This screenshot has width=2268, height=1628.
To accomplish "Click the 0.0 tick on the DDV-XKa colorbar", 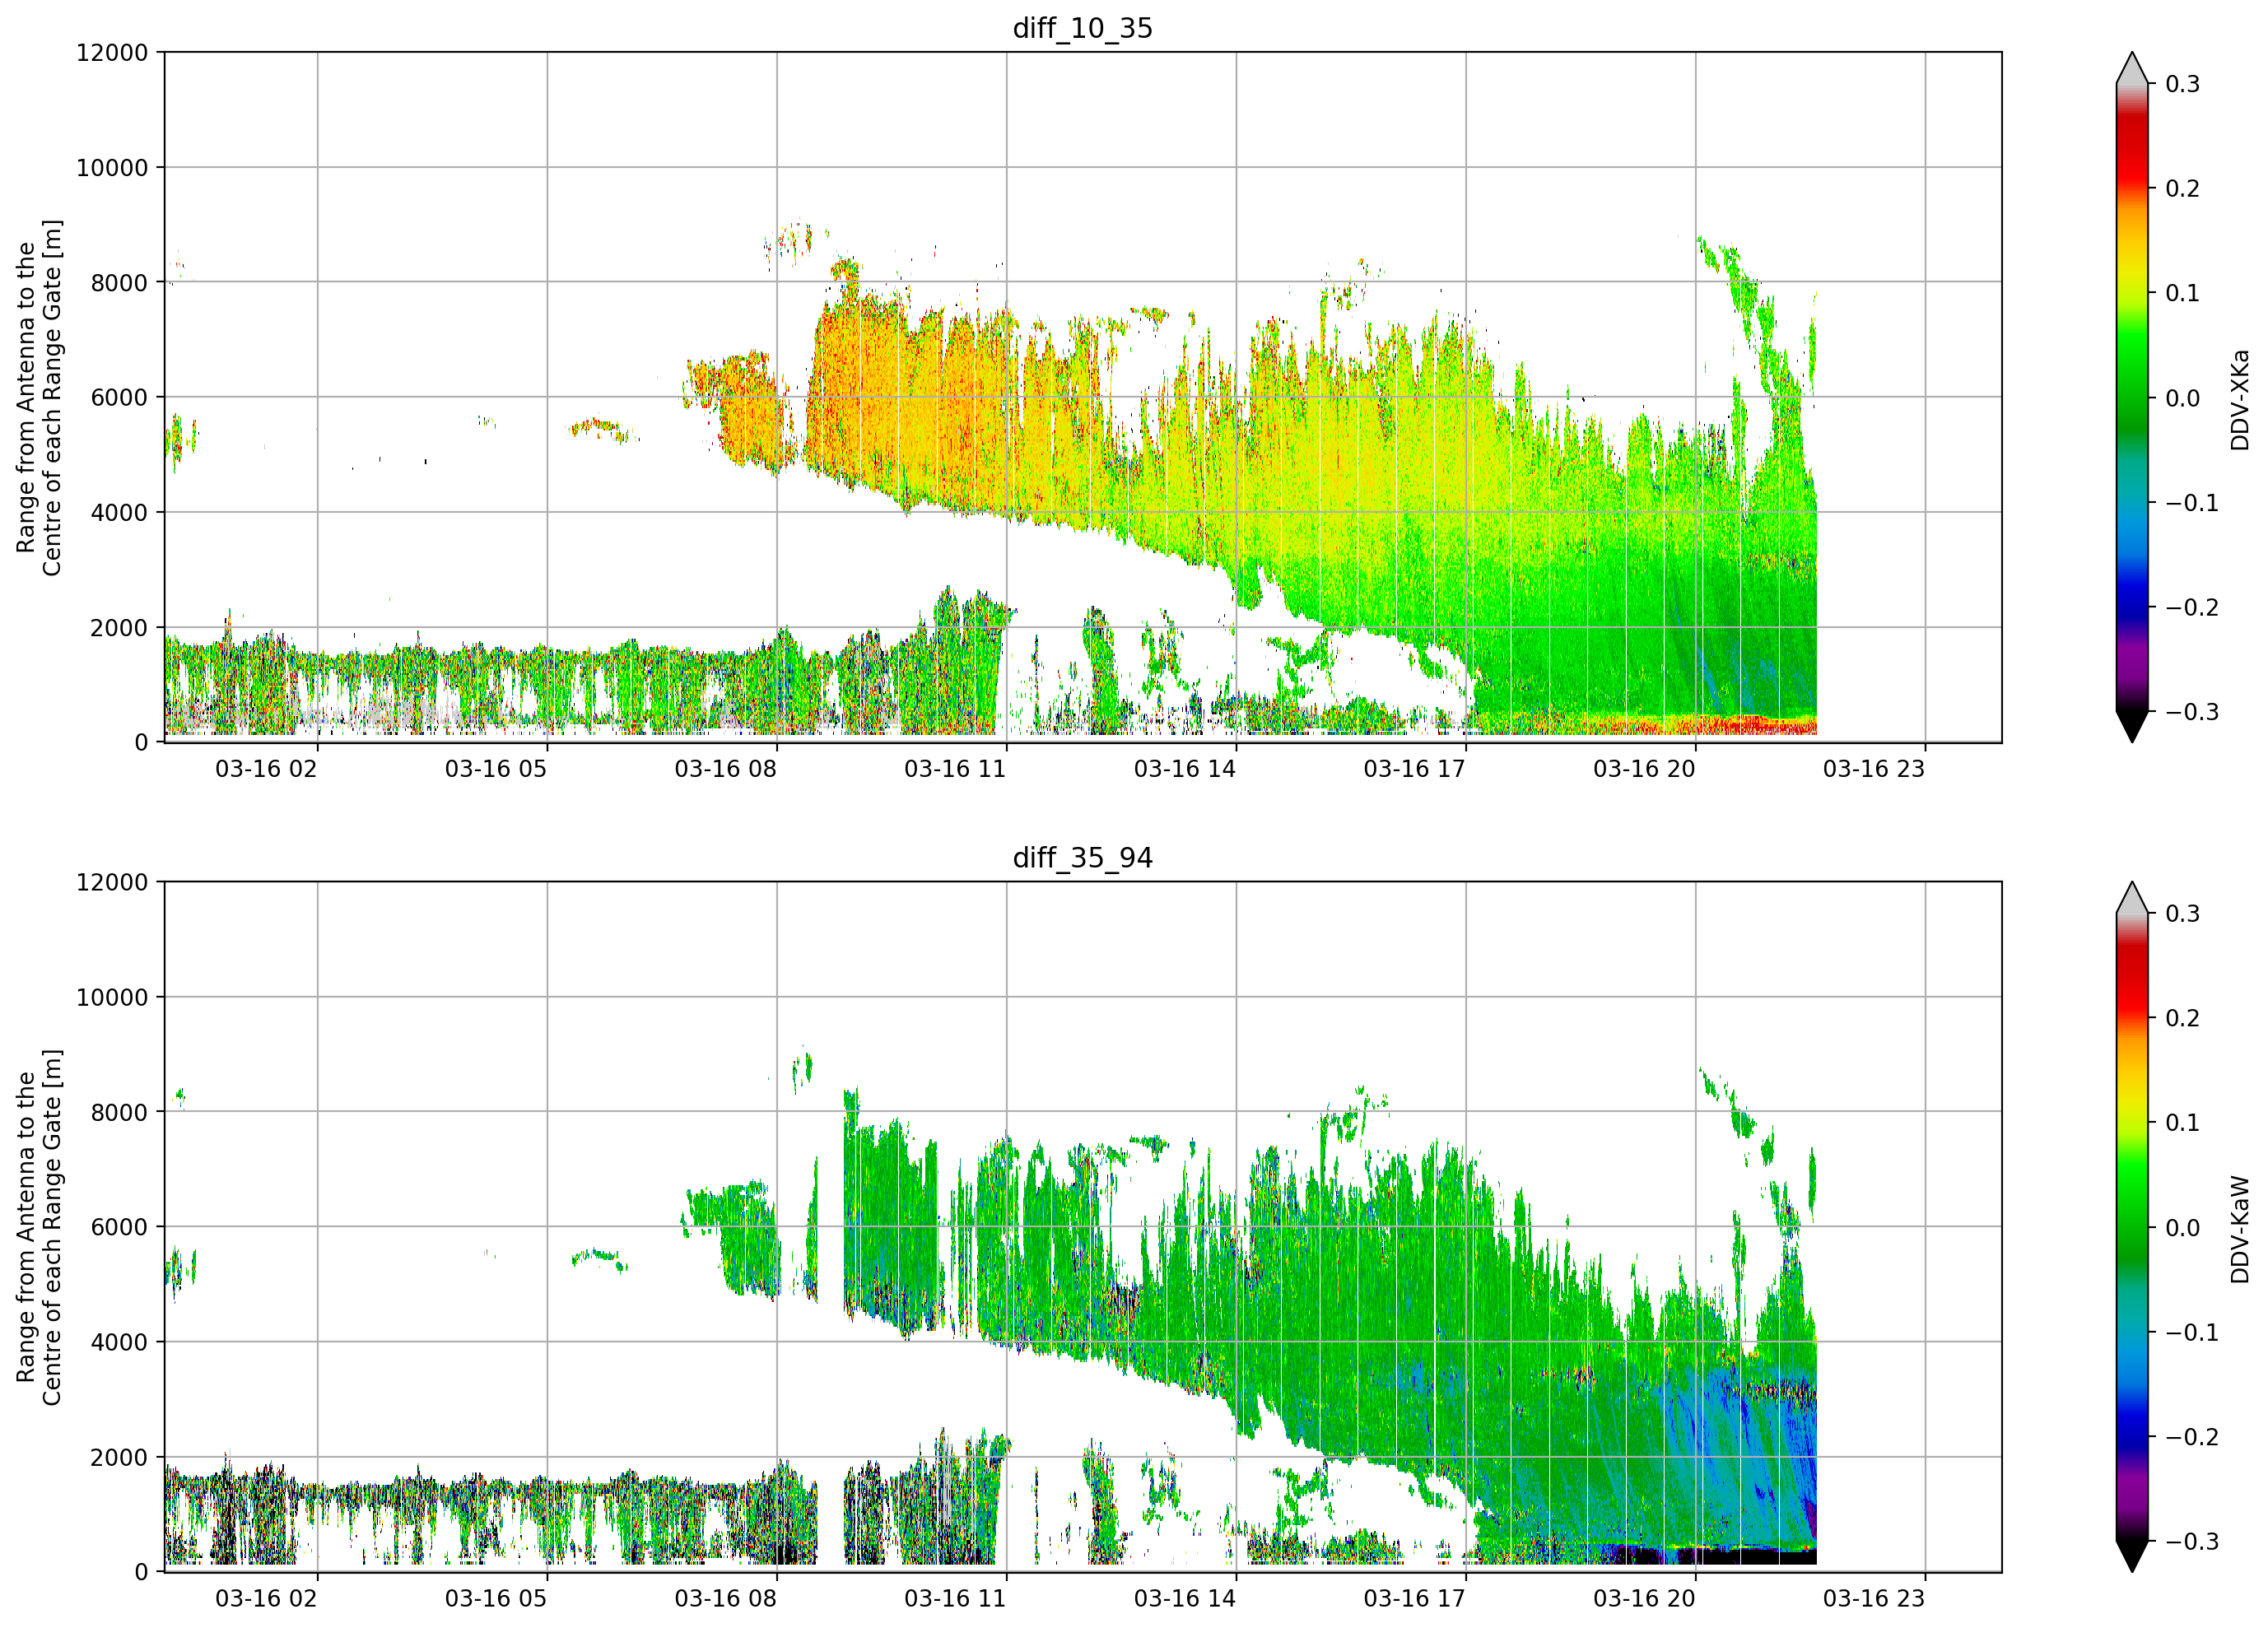I will [2183, 398].
